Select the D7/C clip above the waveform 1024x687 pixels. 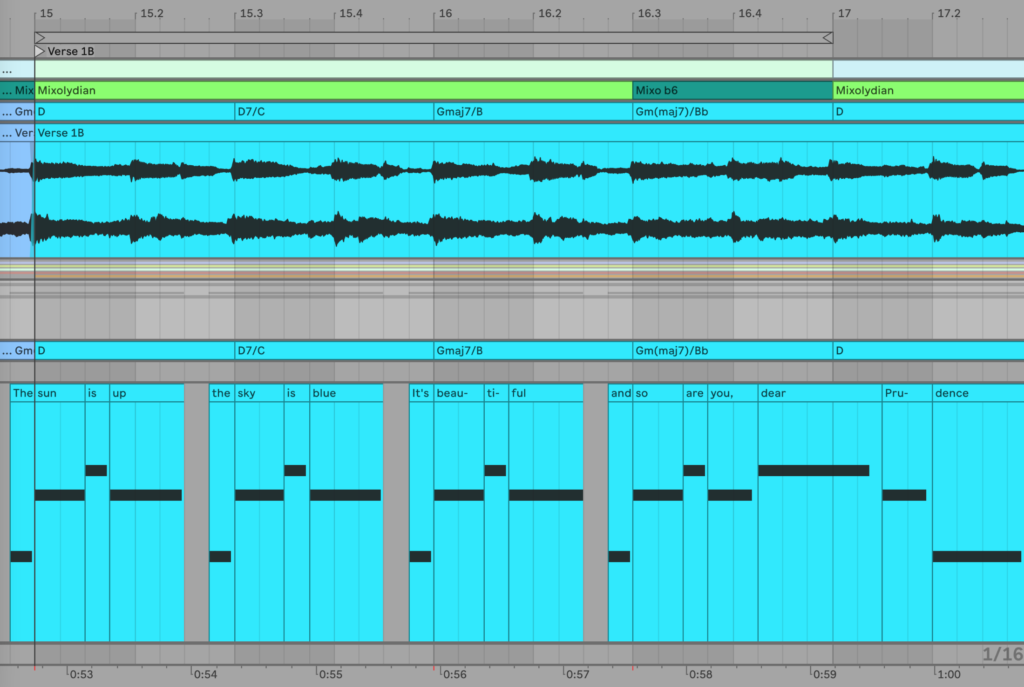[334, 112]
